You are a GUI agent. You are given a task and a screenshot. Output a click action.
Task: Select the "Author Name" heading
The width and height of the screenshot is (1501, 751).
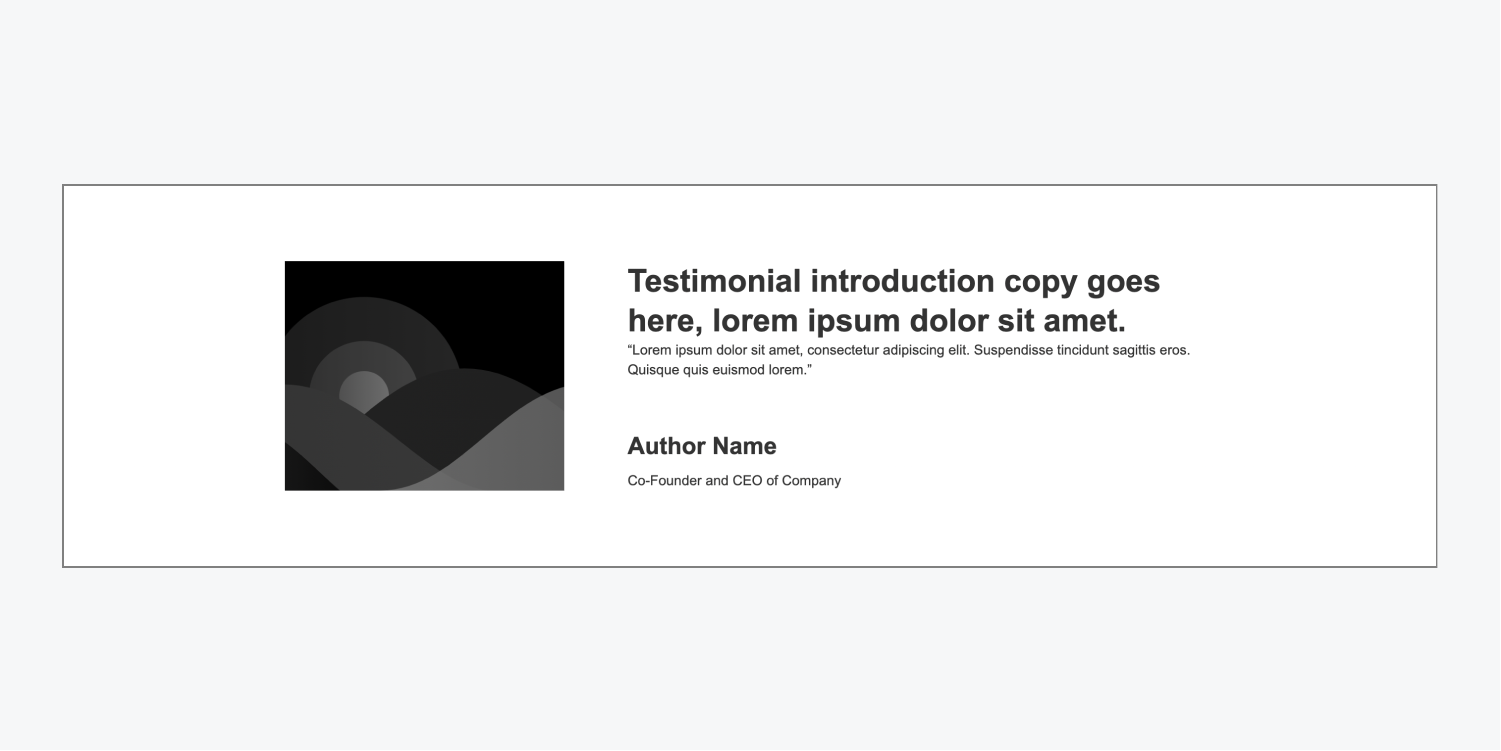701,446
